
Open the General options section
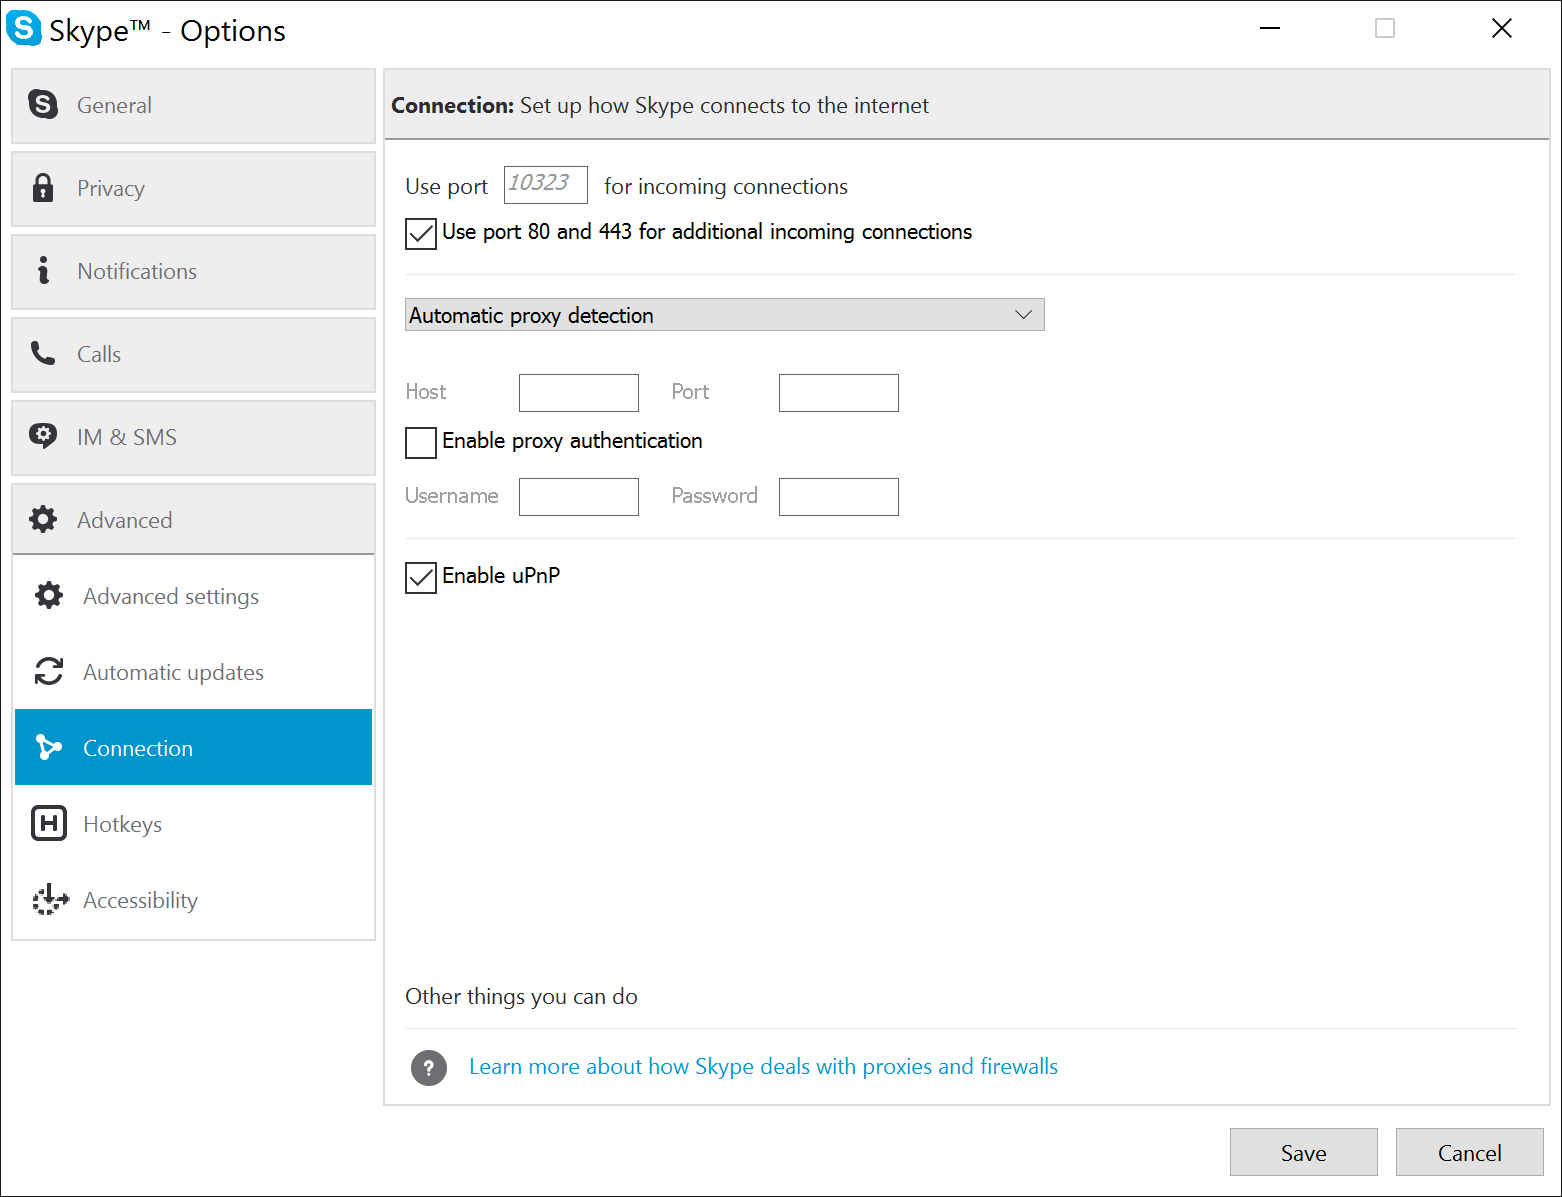(193, 105)
